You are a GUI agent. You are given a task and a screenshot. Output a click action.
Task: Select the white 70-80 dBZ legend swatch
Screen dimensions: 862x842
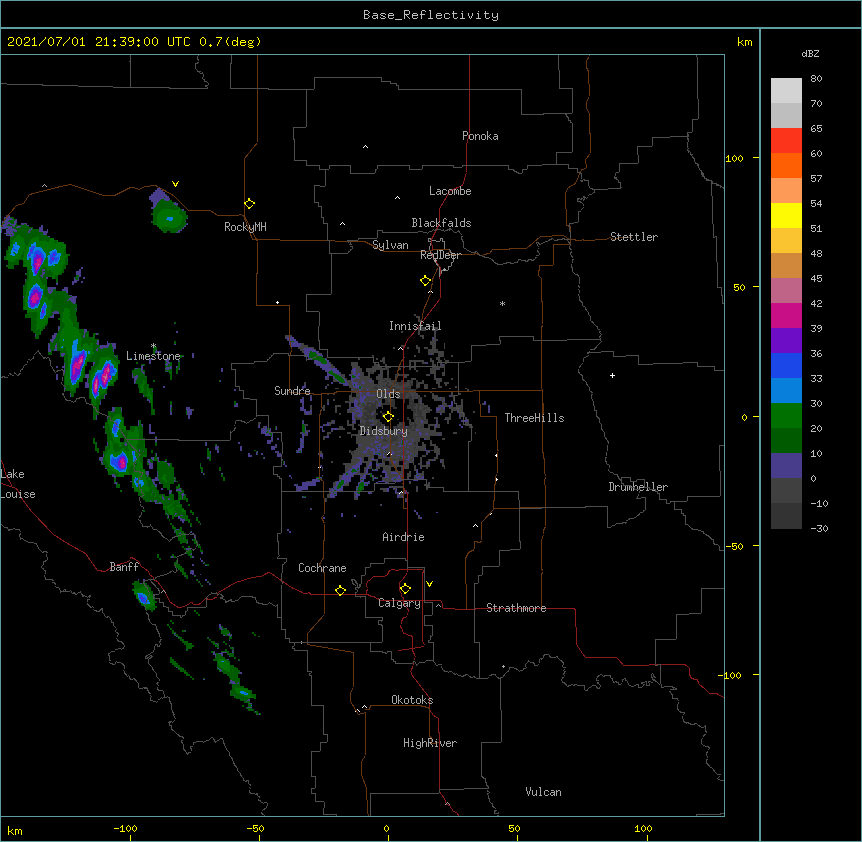(x=786, y=91)
